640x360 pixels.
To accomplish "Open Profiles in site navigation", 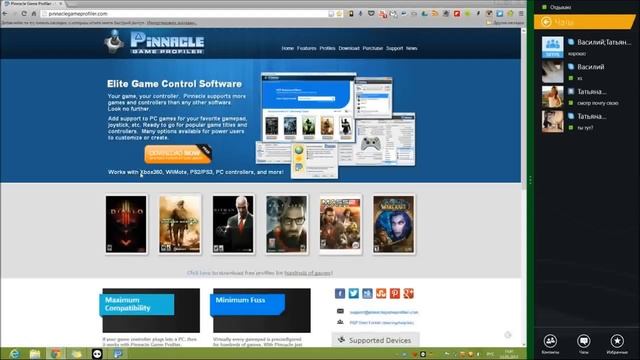I will 327,48.
